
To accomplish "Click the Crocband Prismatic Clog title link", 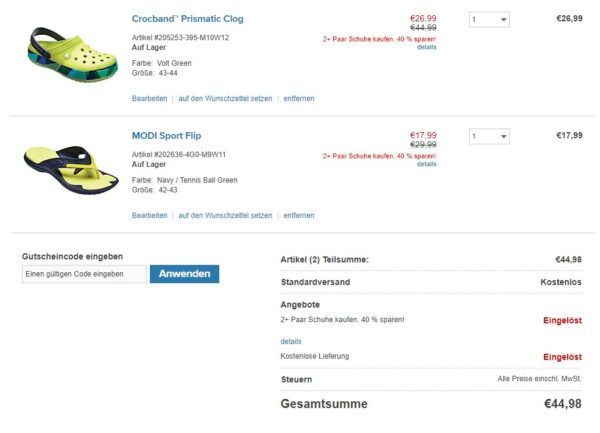I will [x=187, y=19].
